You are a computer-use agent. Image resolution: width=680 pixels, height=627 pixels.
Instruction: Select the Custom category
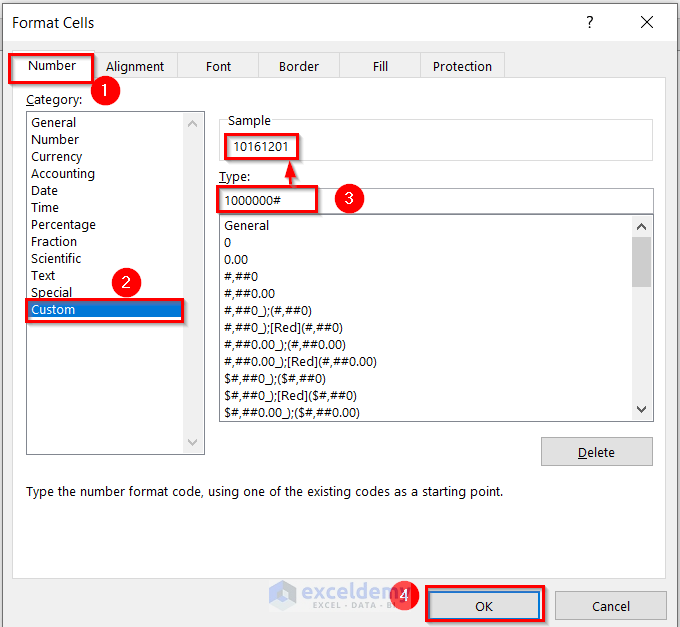coord(105,310)
